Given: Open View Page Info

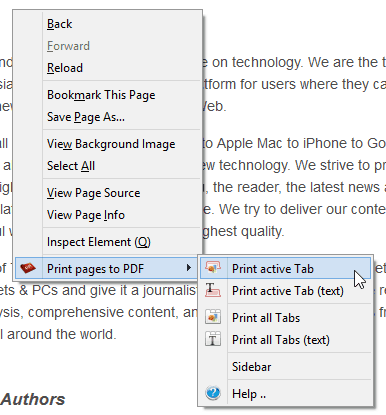Looking at the screenshot, I should [108, 215].
